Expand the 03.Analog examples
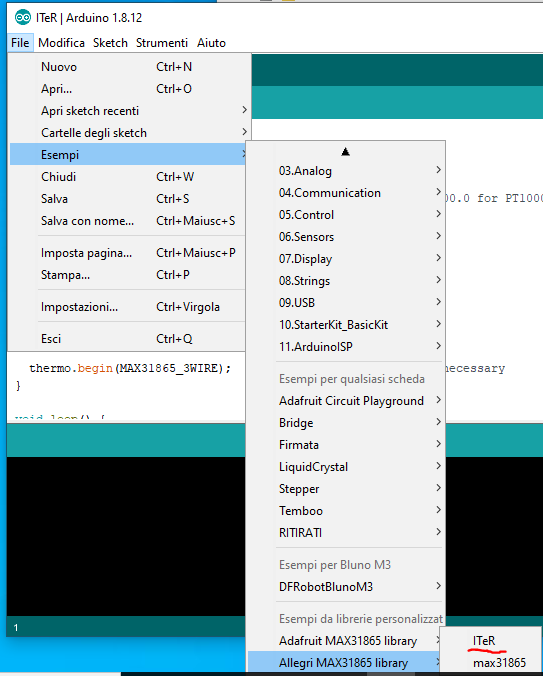This screenshot has width=543, height=676. tap(346, 171)
